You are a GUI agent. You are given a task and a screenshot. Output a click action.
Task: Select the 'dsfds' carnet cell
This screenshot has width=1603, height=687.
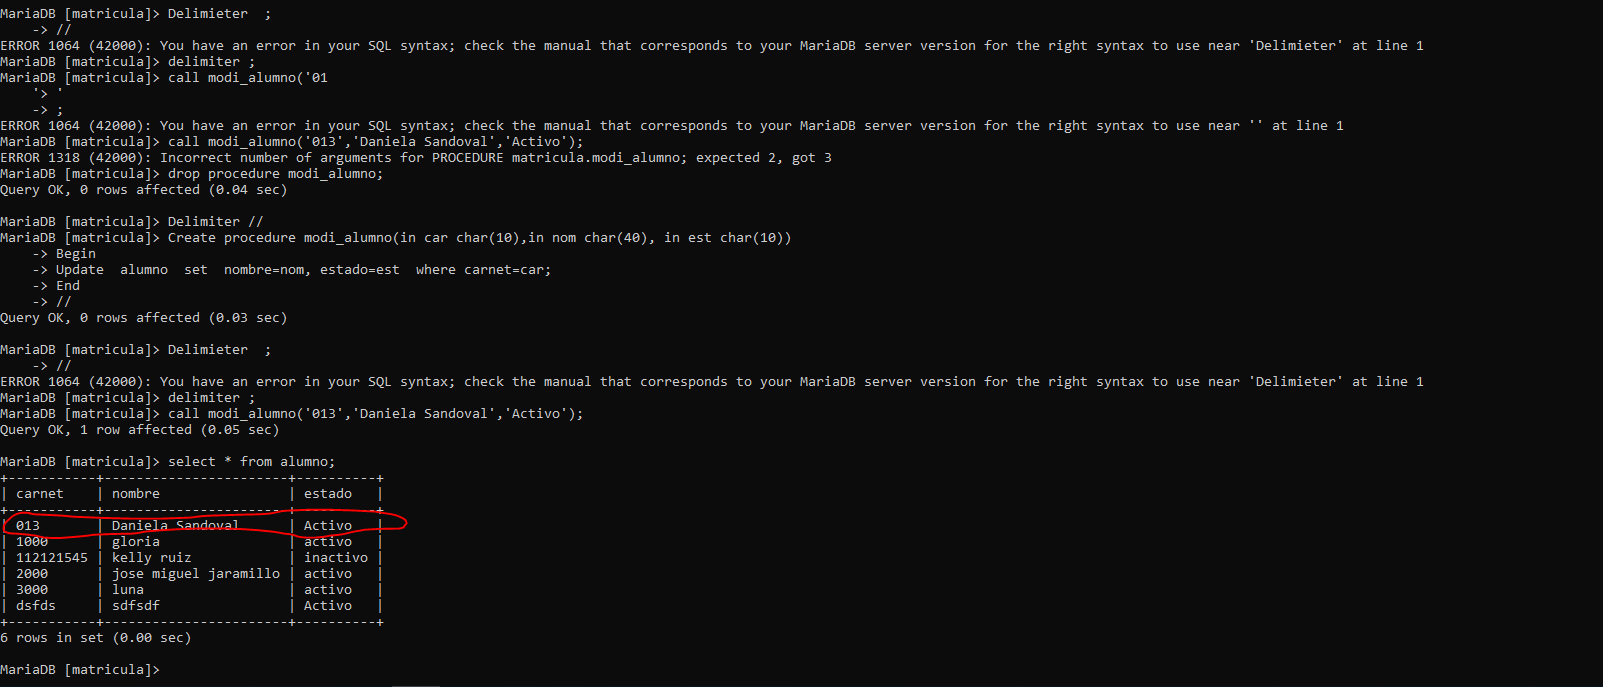pos(36,606)
